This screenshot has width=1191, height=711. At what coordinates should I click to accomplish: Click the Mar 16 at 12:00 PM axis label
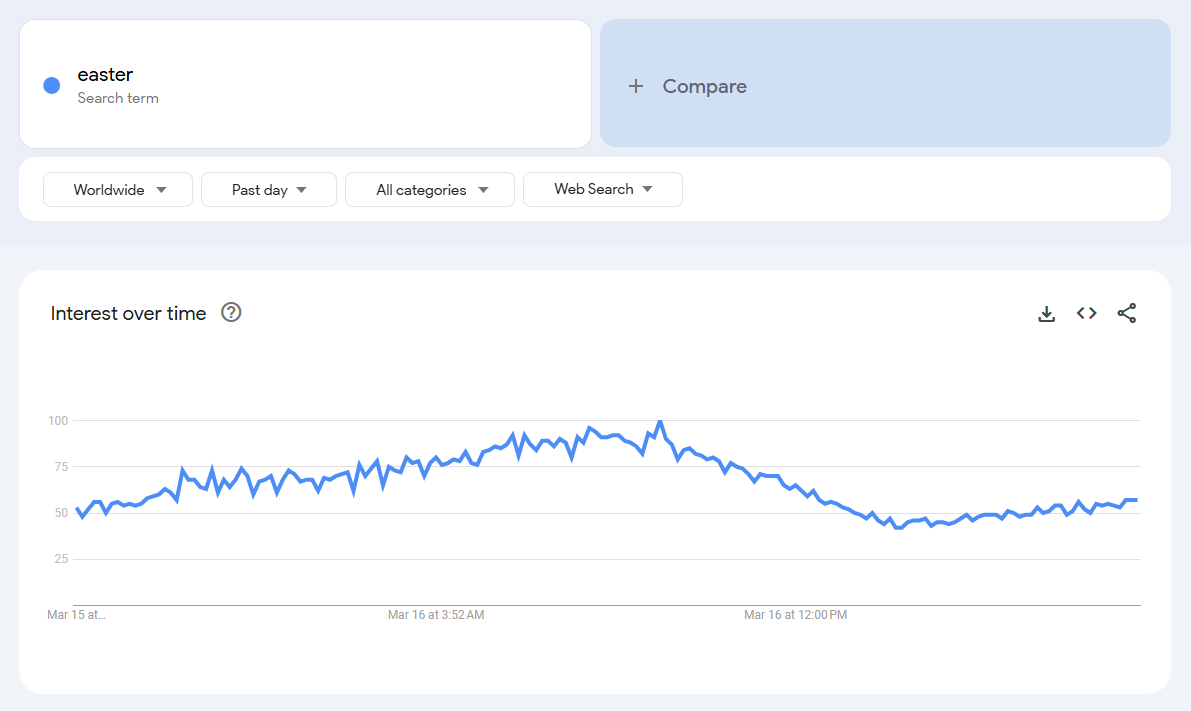[795, 615]
